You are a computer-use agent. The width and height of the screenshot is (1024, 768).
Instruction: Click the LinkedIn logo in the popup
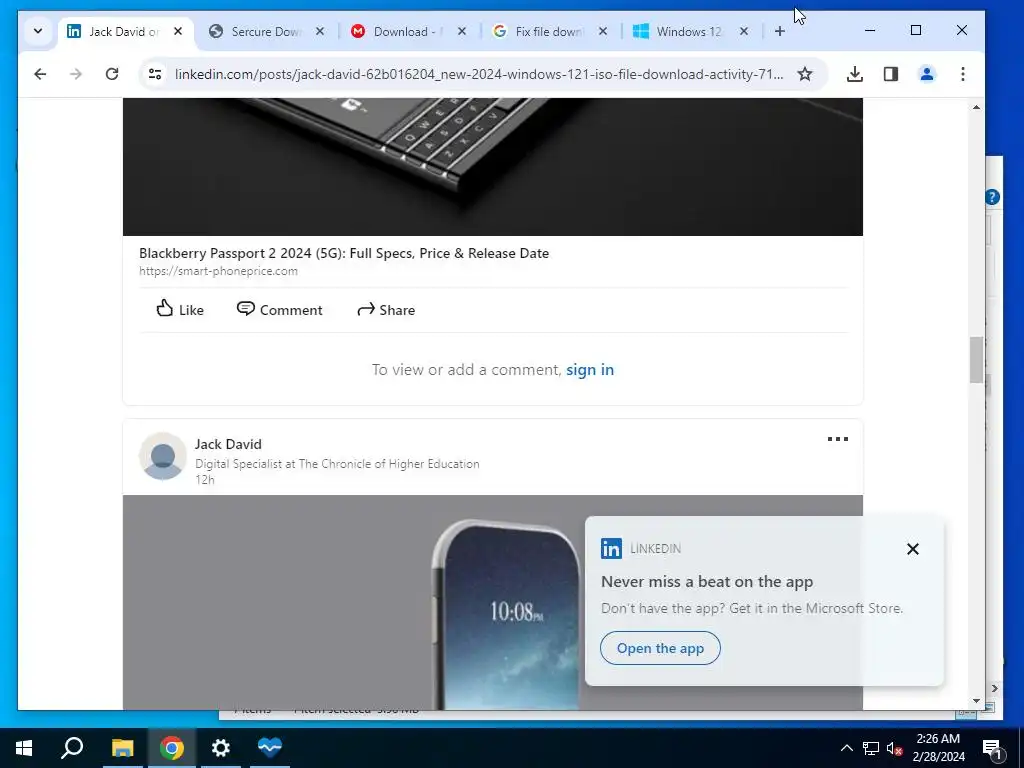pyautogui.click(x=611, y=549)
